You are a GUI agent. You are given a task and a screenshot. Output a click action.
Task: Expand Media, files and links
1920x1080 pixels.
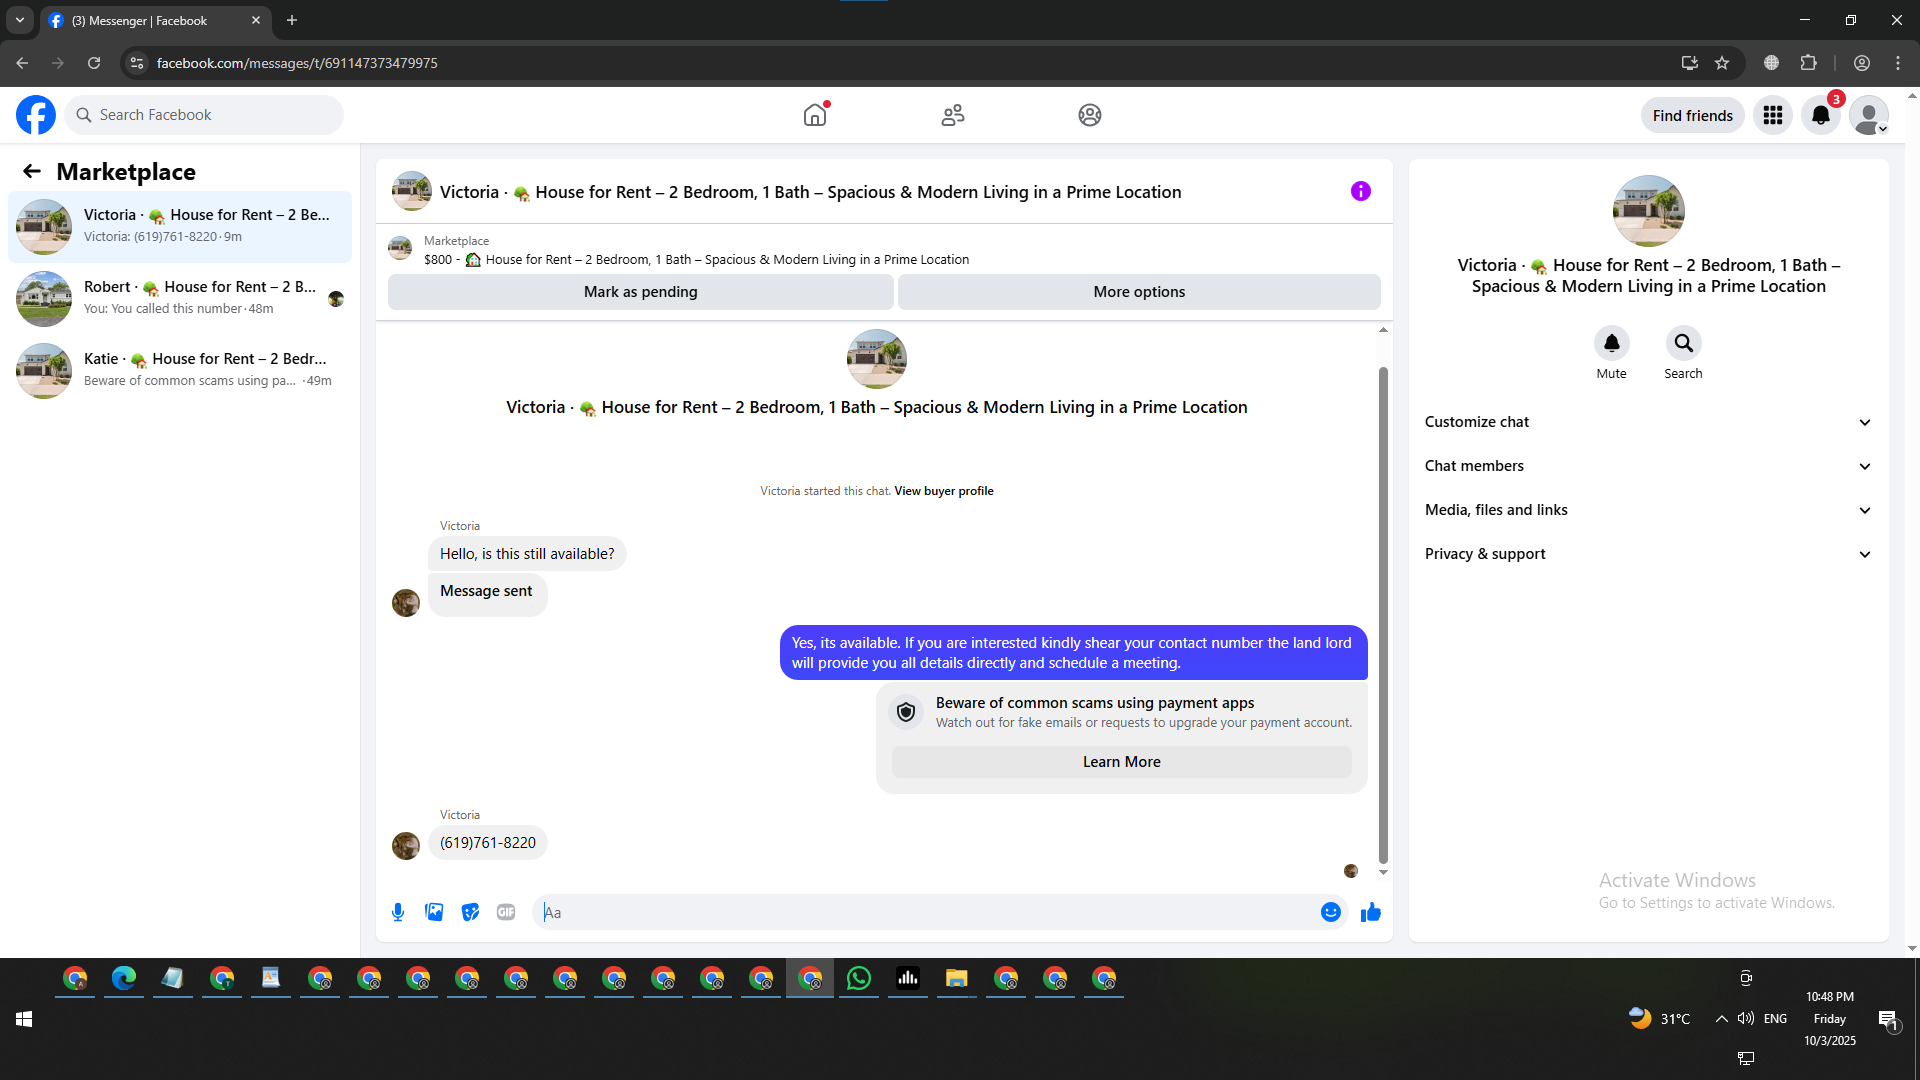point(1648,510)
